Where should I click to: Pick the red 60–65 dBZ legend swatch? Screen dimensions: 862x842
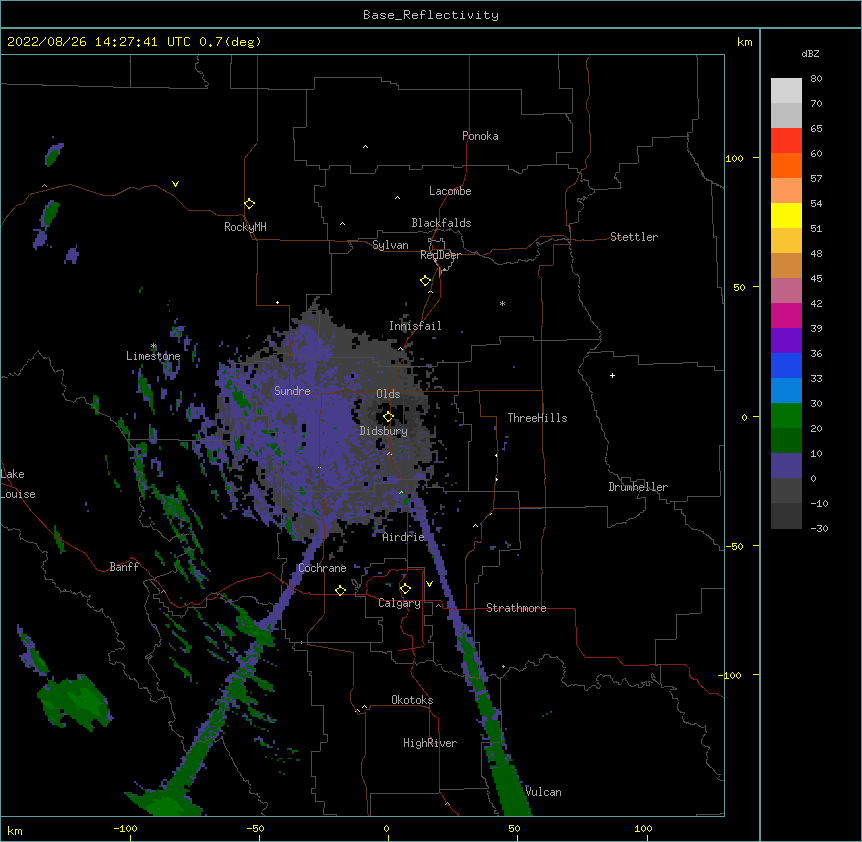pos(786,141)
